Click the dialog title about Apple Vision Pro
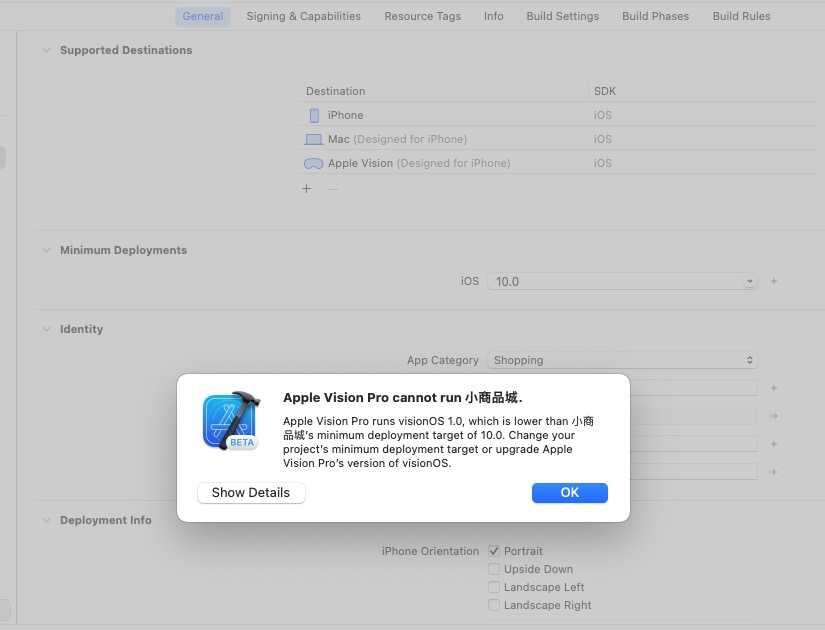 pos(403,397)
